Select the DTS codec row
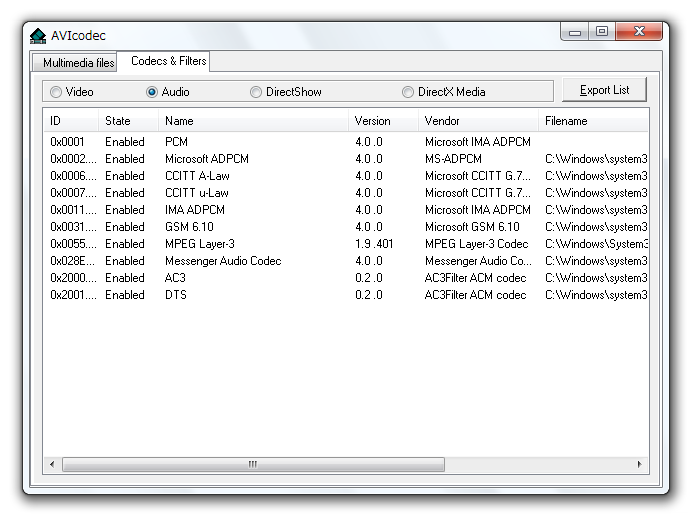The width and height of the screenshot is (694, 519). click(346, 295)
